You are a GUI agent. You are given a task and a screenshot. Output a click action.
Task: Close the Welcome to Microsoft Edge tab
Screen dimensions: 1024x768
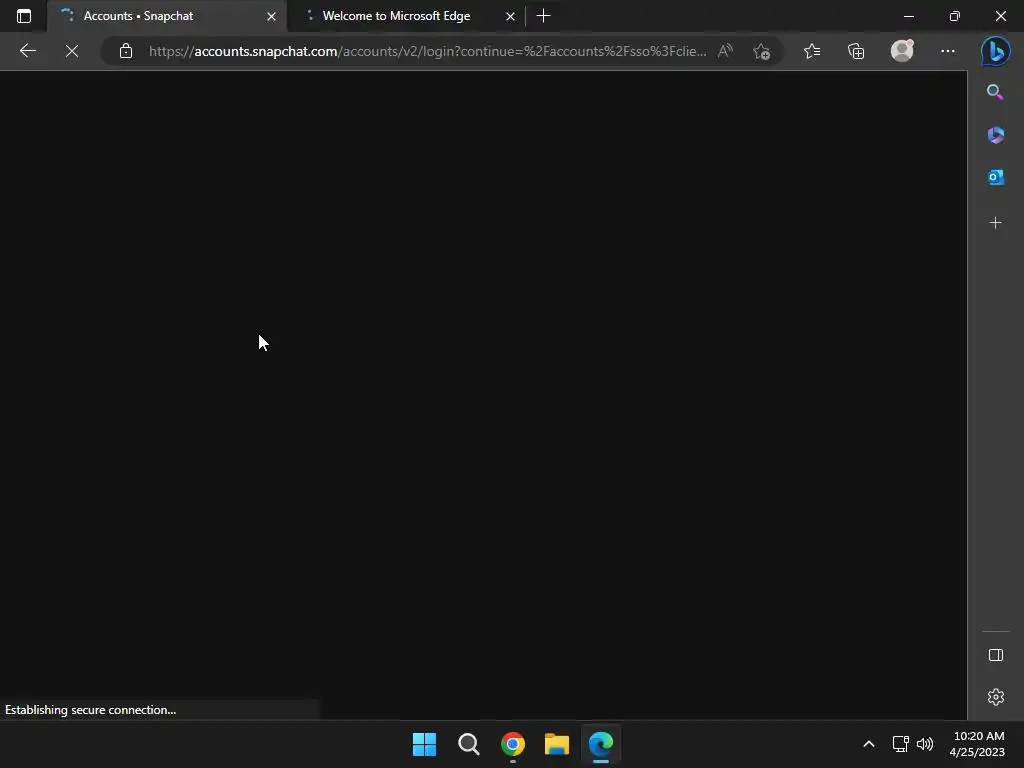click(510, 16)
